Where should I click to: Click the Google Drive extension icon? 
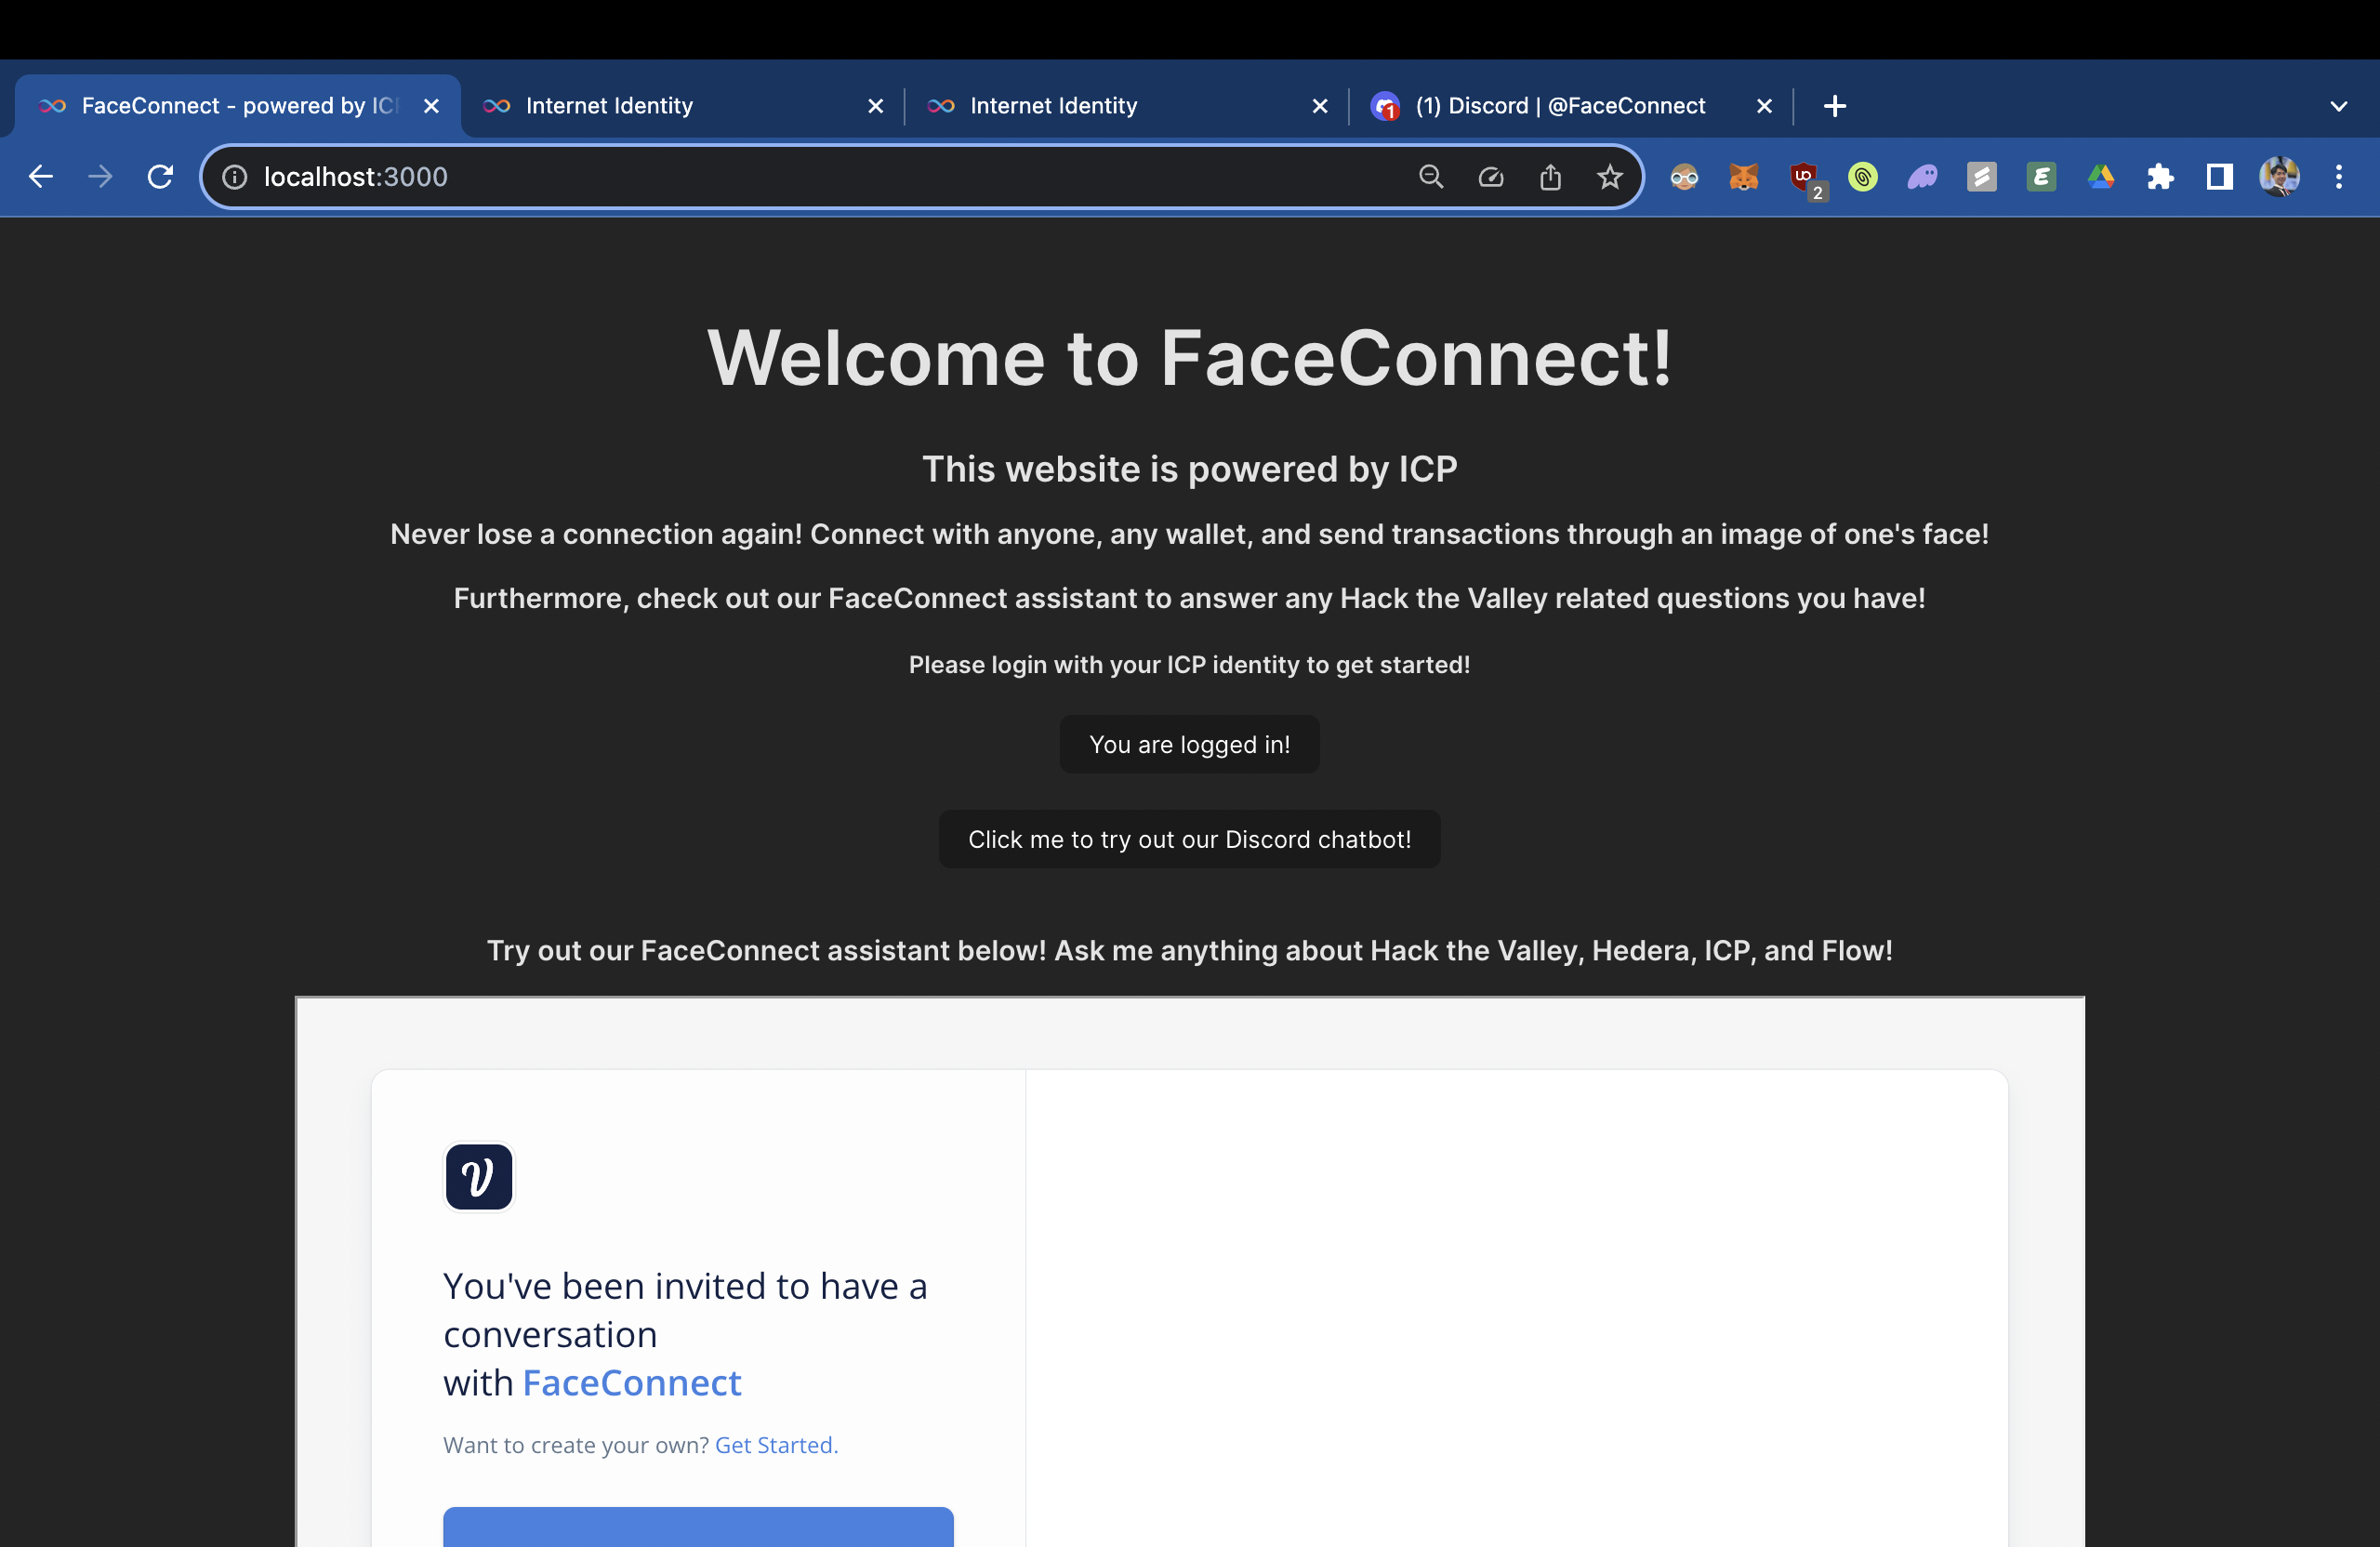tap(2100, 177)
